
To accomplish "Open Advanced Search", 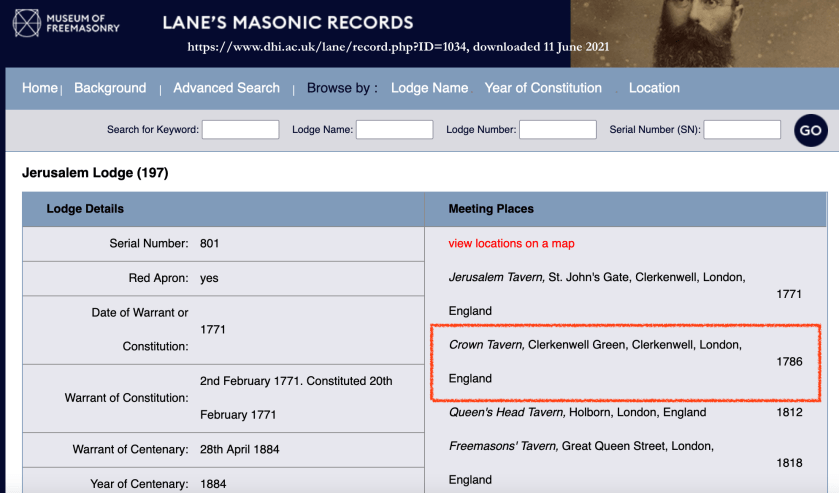I will [x=226, y=88].
